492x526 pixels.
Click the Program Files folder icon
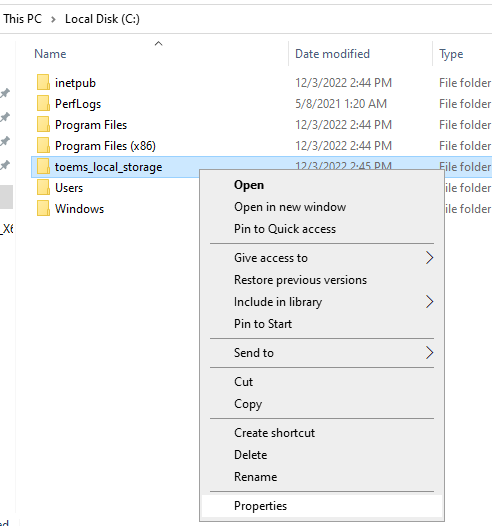[x=43, y=125]
